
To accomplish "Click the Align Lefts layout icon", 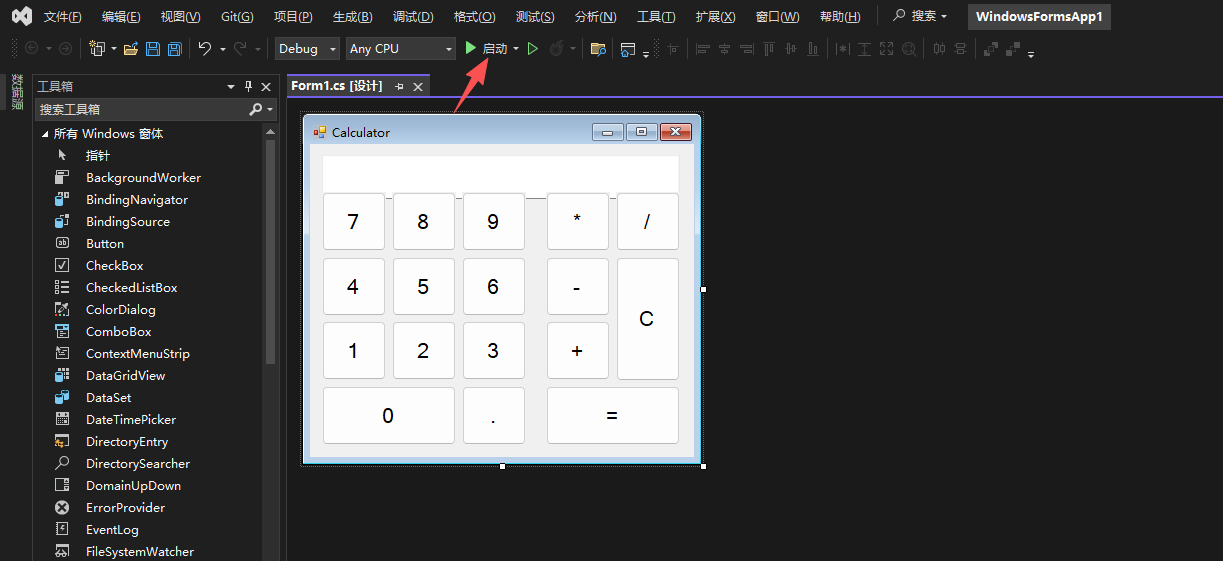I will click(x=703, y=48).
